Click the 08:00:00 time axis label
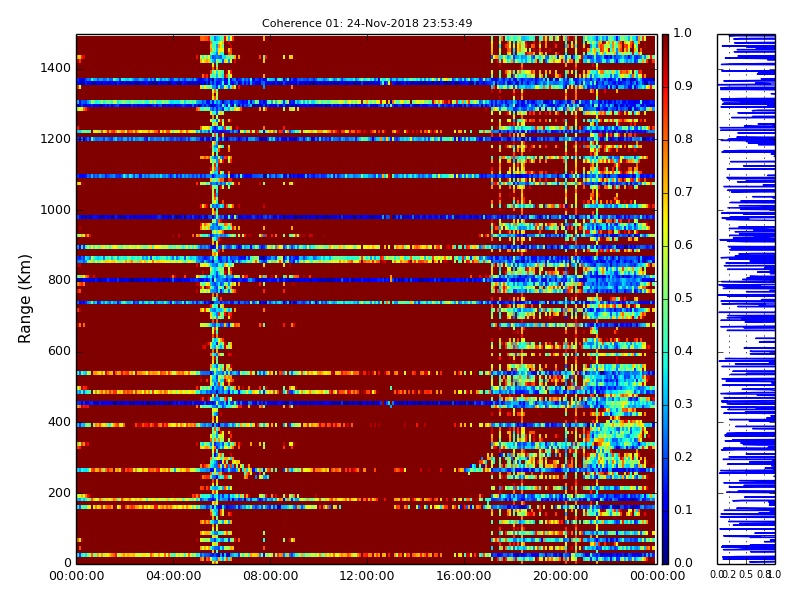Viewport: 800px width, 600px height. [x=270, y=576]
